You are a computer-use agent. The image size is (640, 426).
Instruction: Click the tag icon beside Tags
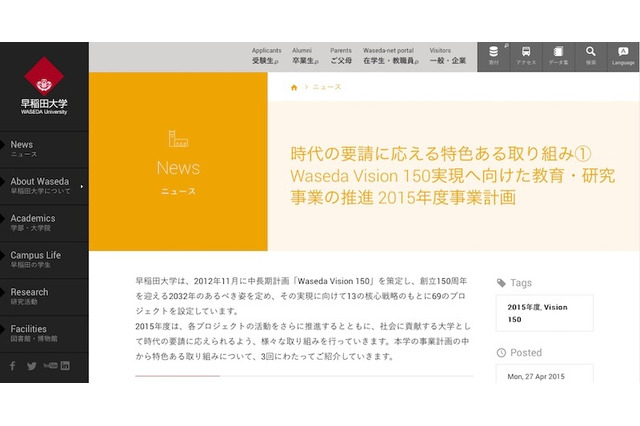[x=501, y=283]
